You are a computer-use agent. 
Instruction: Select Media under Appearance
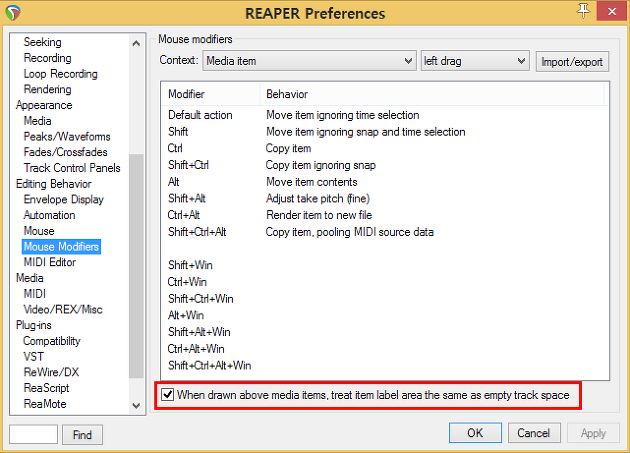(x=37, y=121)
